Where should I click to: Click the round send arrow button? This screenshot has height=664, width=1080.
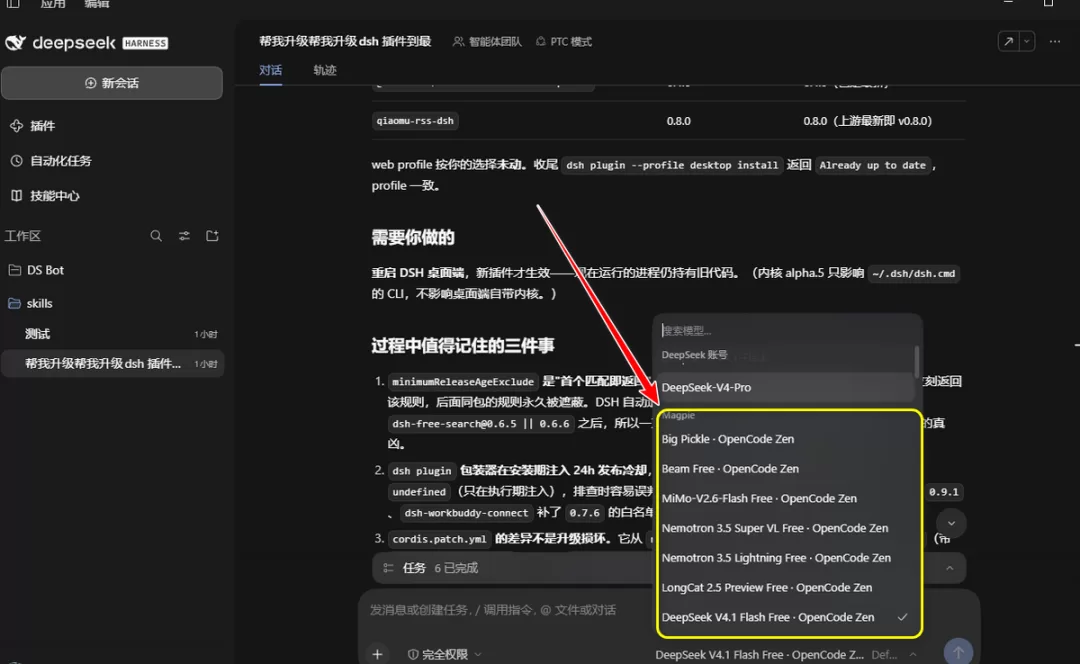click(x=958, y=652)
